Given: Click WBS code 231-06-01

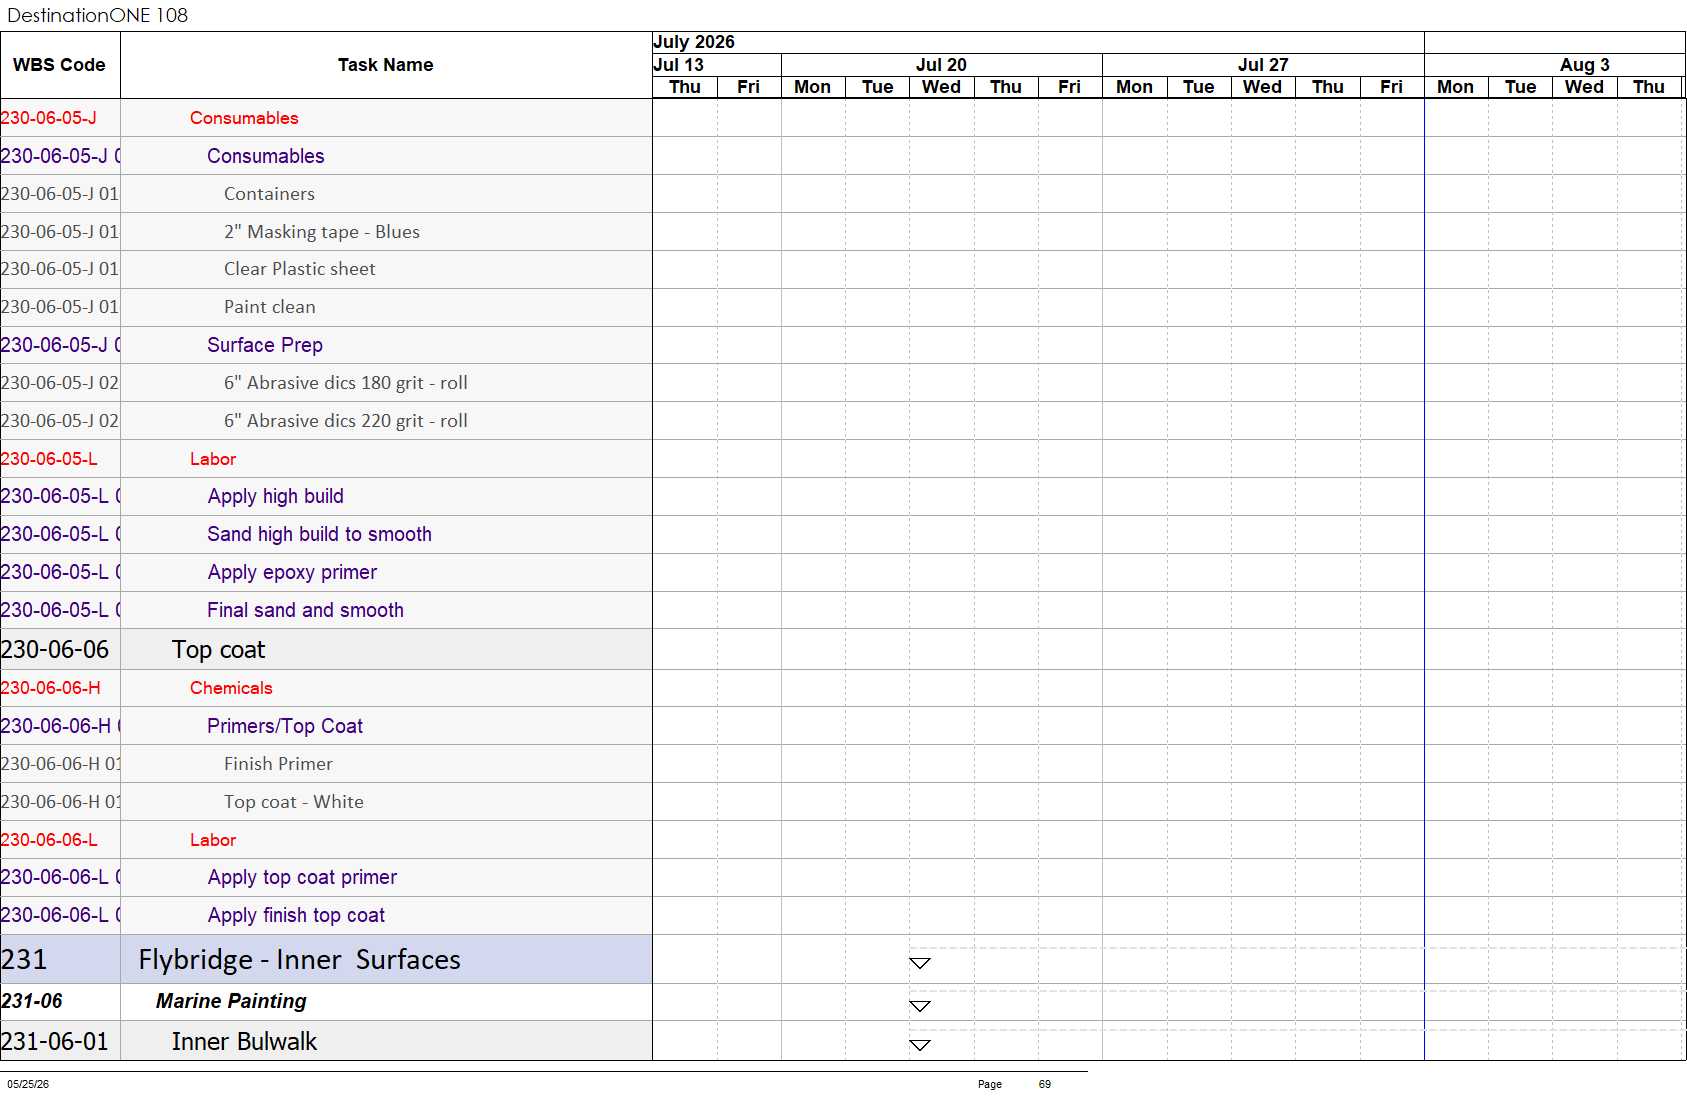Looking at the screenshot, I should pos(54,1042).
